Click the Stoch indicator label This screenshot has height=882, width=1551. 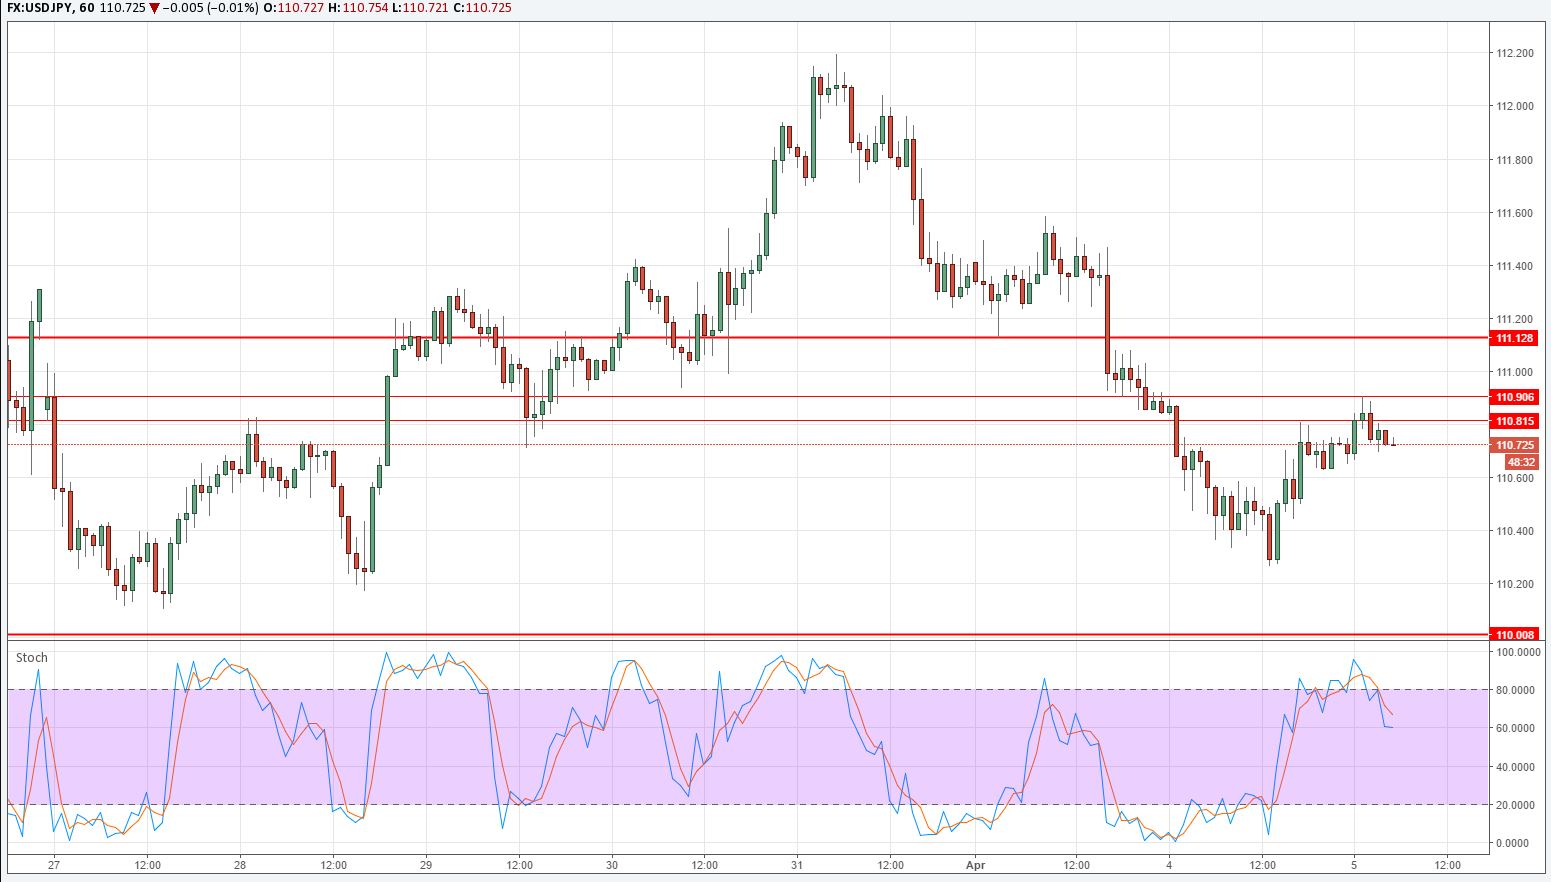(32, 658)
